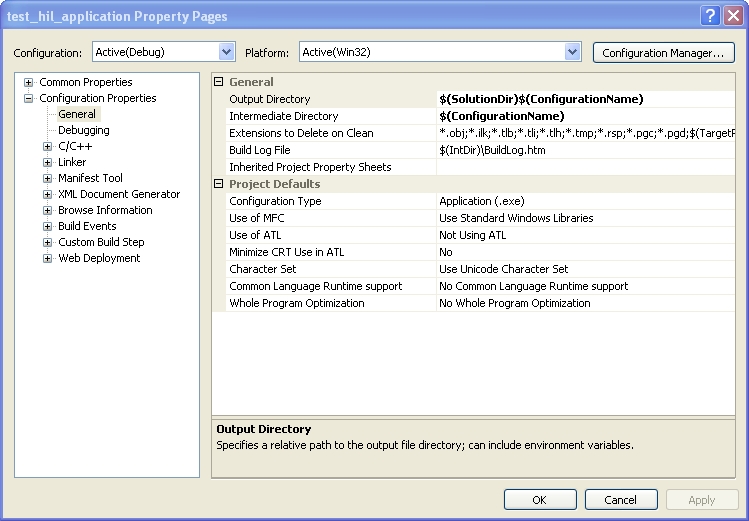Select the XML Document Generator label
The height and width of the screenshot is (521, 749).
pyautogui.click(x=119, y=194)
